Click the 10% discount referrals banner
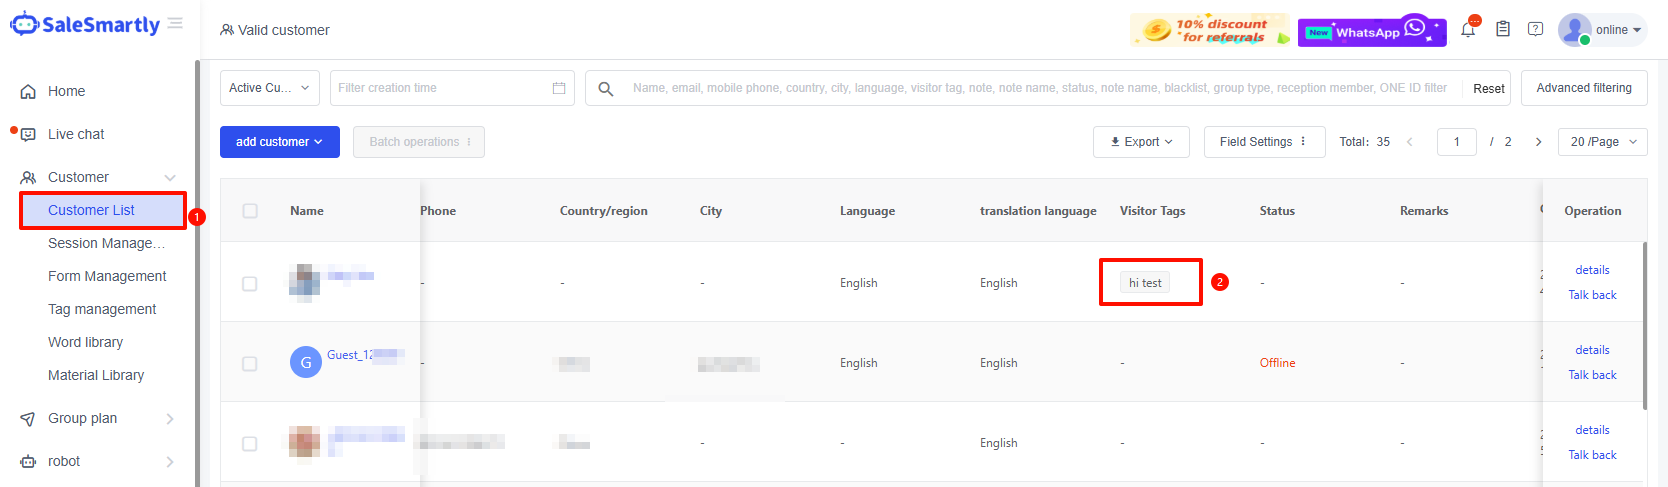The width and height of the screenshot is (1668, 487). coord(1209,31)
